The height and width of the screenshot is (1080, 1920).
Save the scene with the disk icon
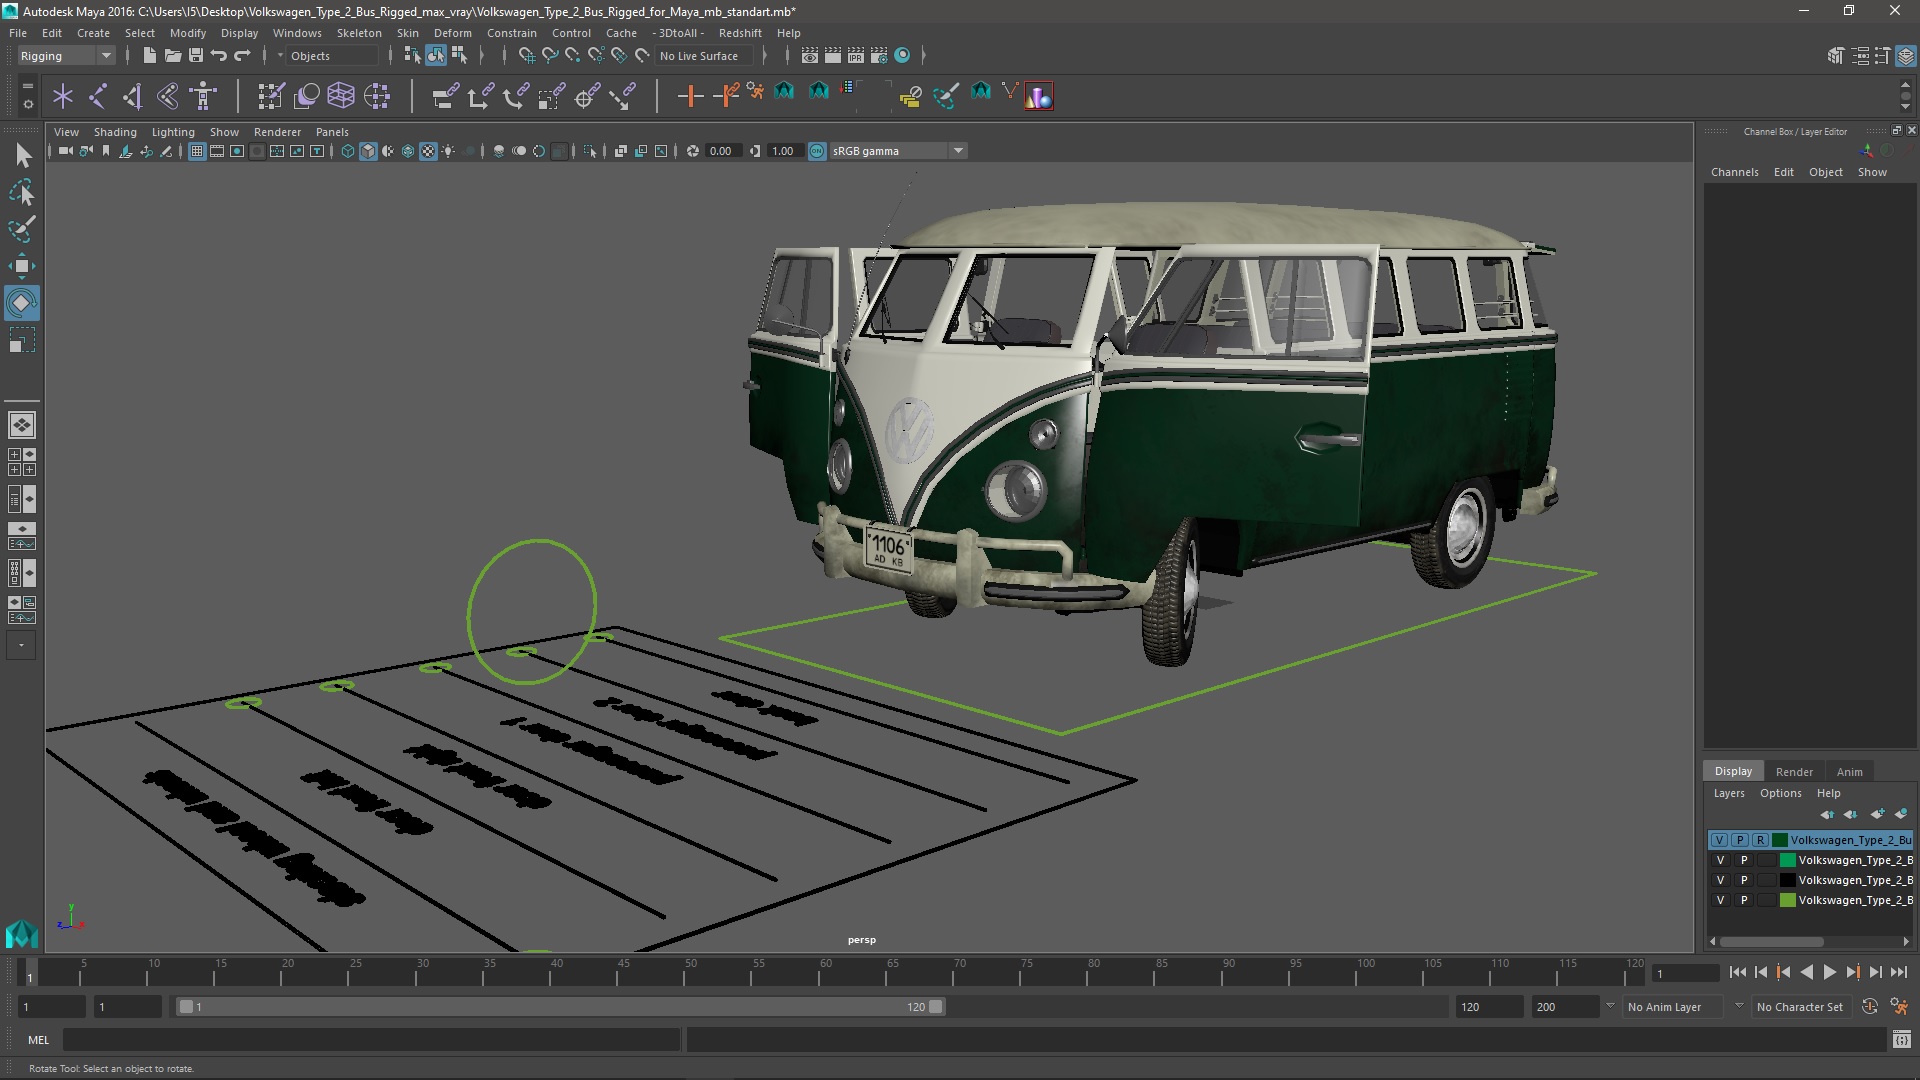(x=196, y=56)
